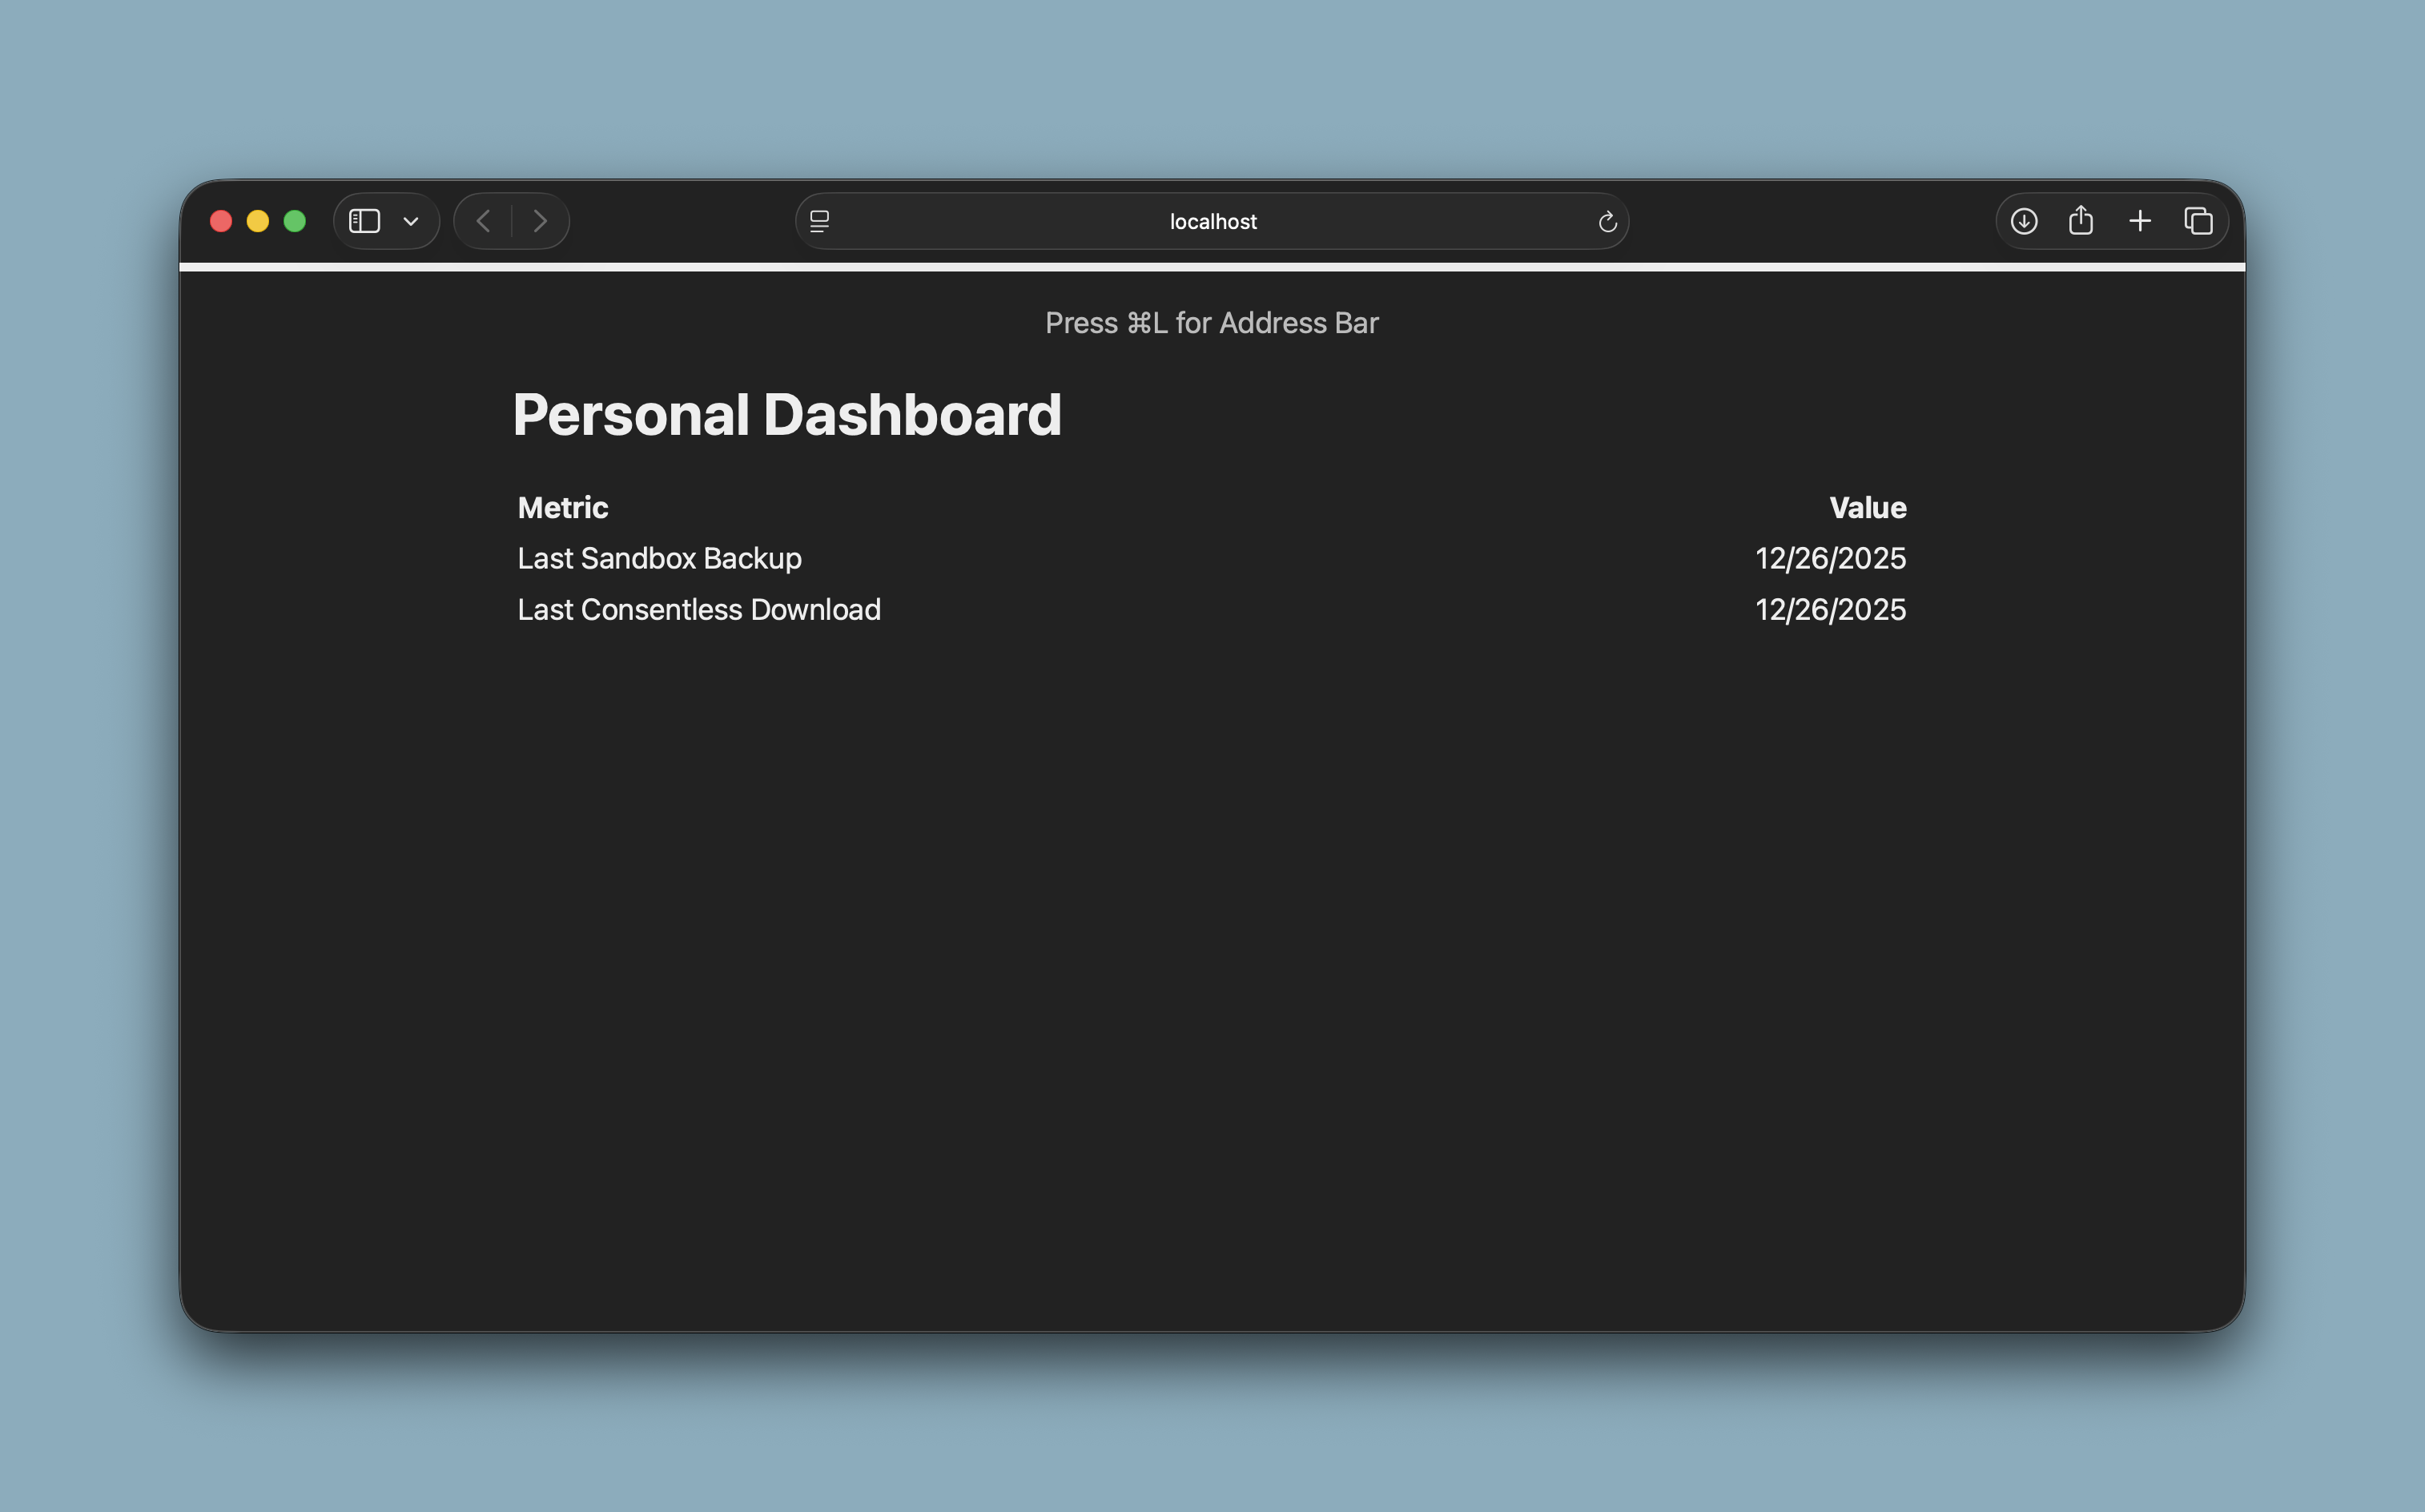
Task: Go forward with the forward arrow
Action: pyautogui.click(x=540, y=221)
